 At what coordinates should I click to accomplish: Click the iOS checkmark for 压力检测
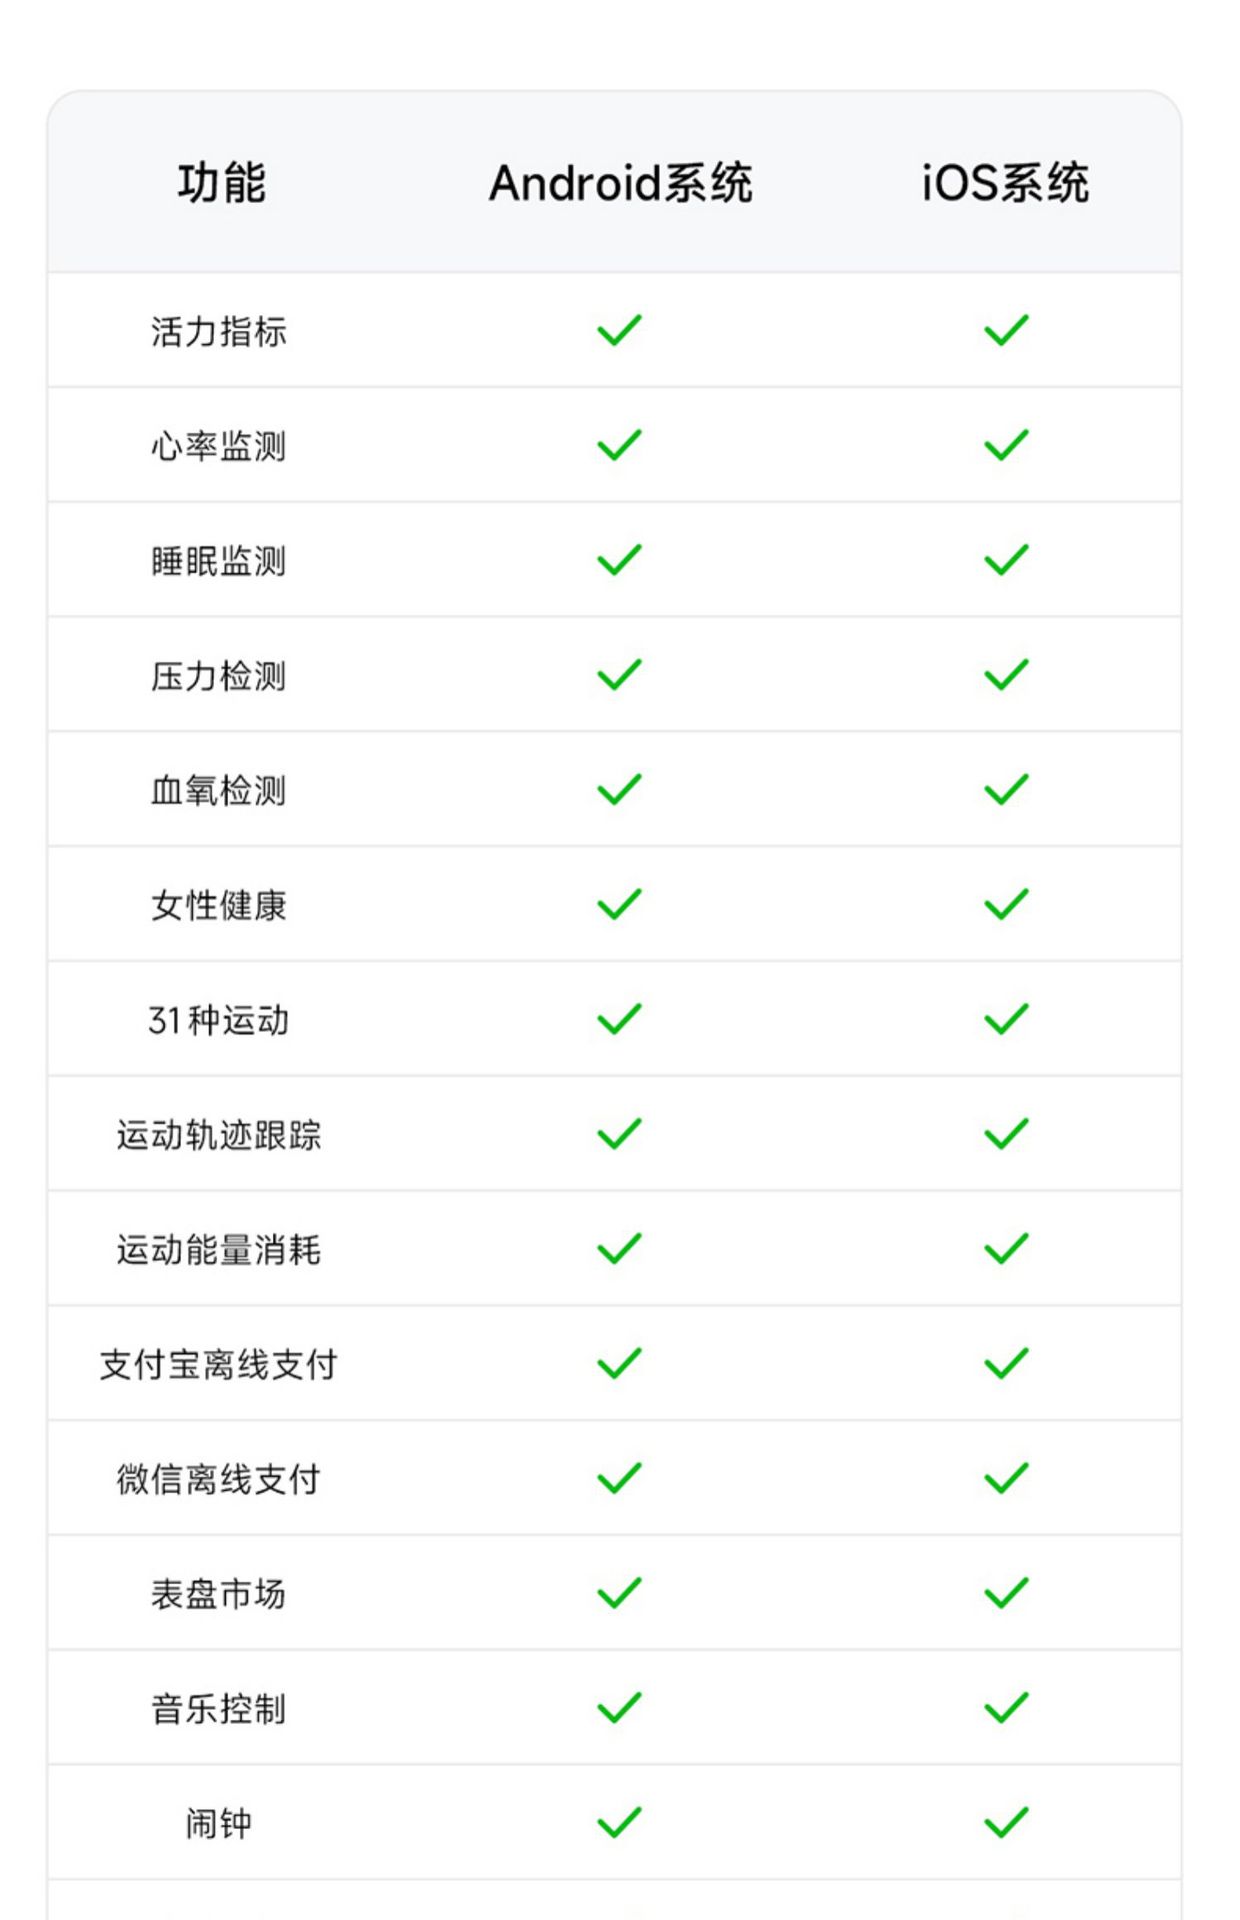pos(1006,675)
